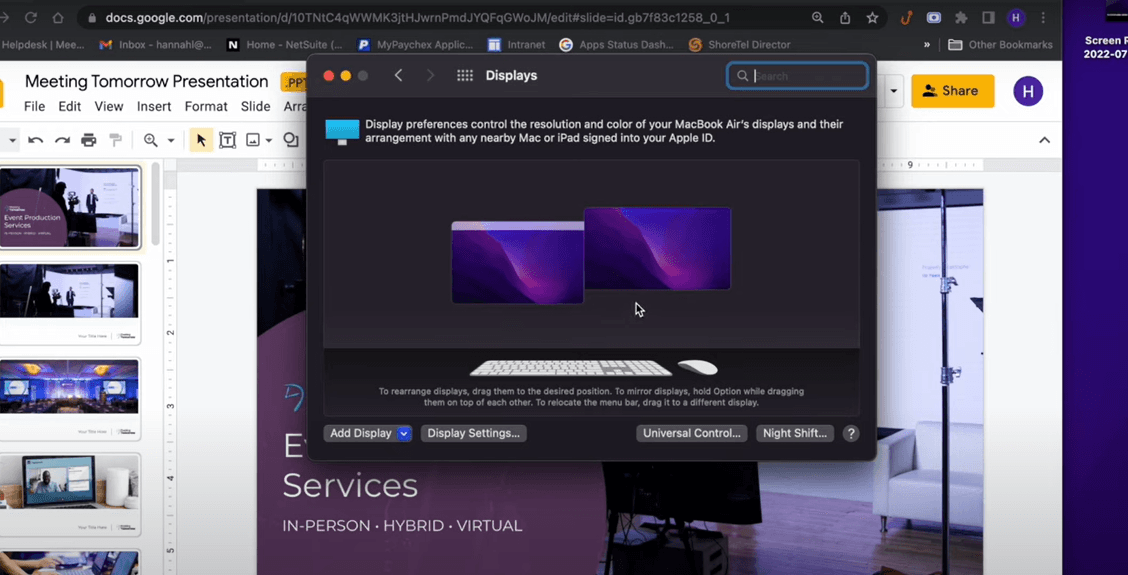Click the Chrome home icon
The image size is (1128, 575).
pos(58,18)
